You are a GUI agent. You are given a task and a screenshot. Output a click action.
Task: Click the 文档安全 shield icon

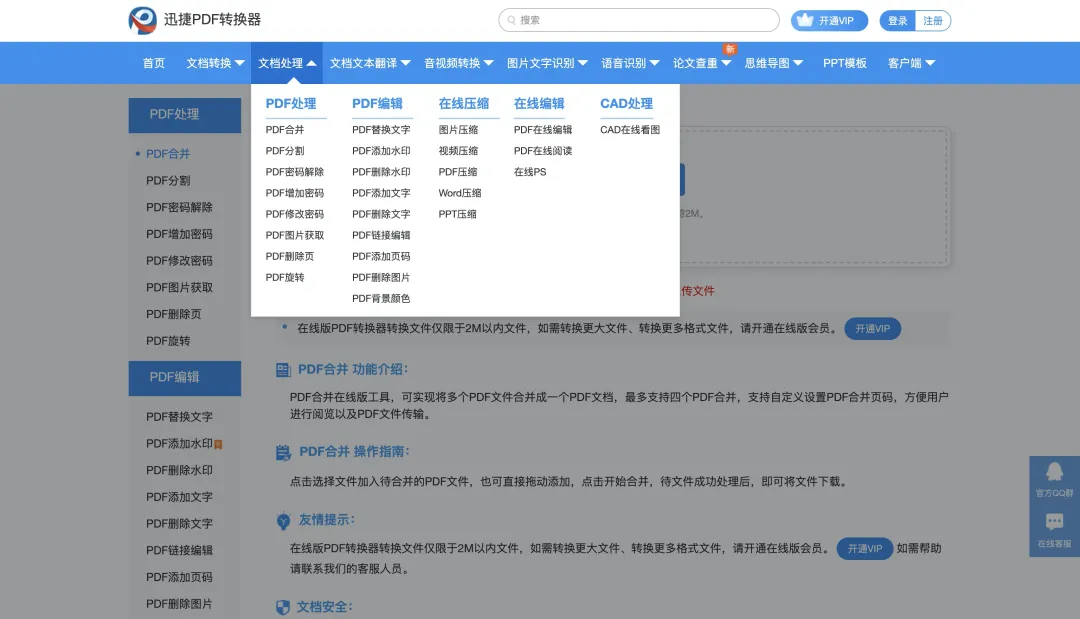(x=282, y=607)
